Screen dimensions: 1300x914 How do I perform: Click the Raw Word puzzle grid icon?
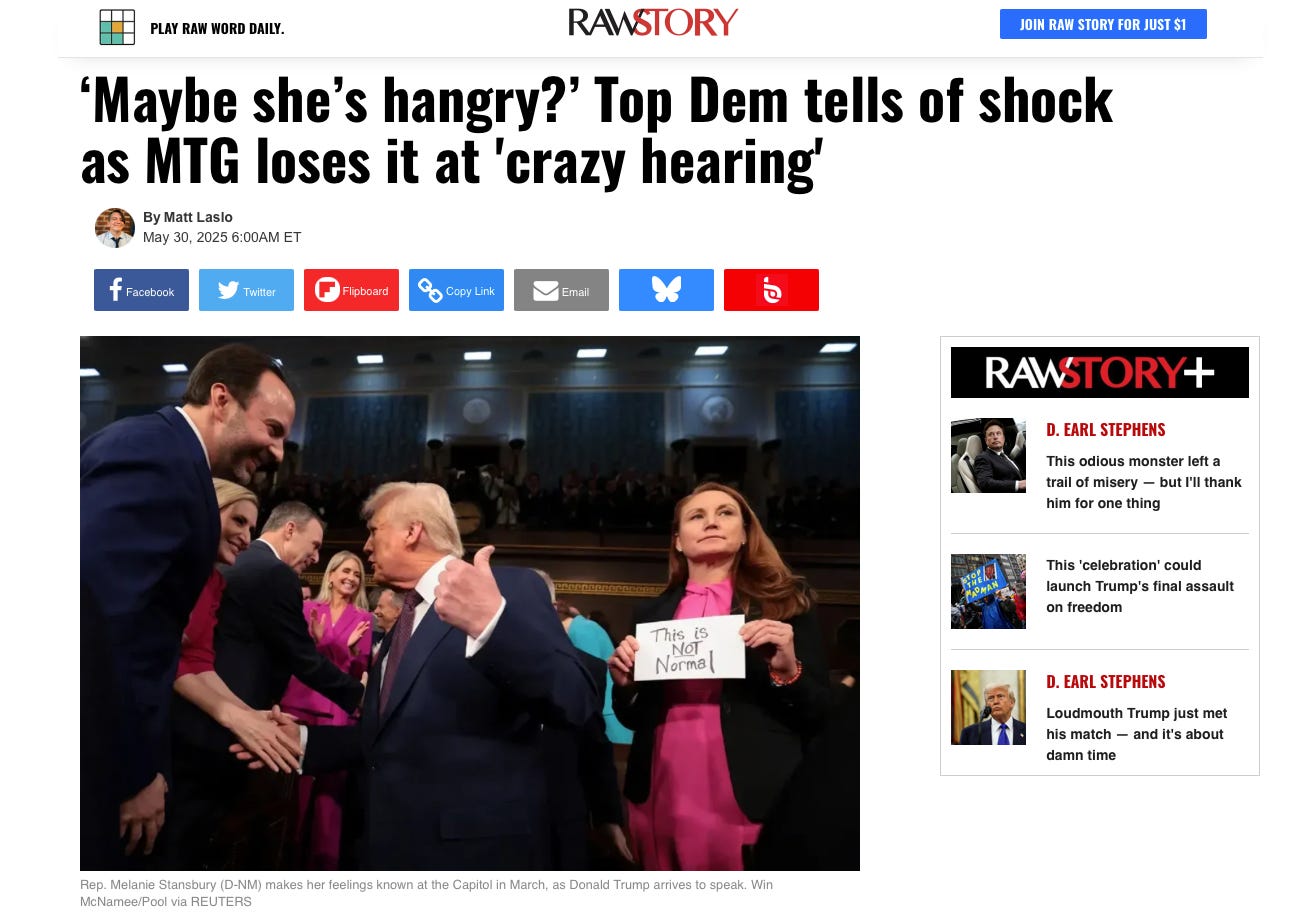[117, 27]
